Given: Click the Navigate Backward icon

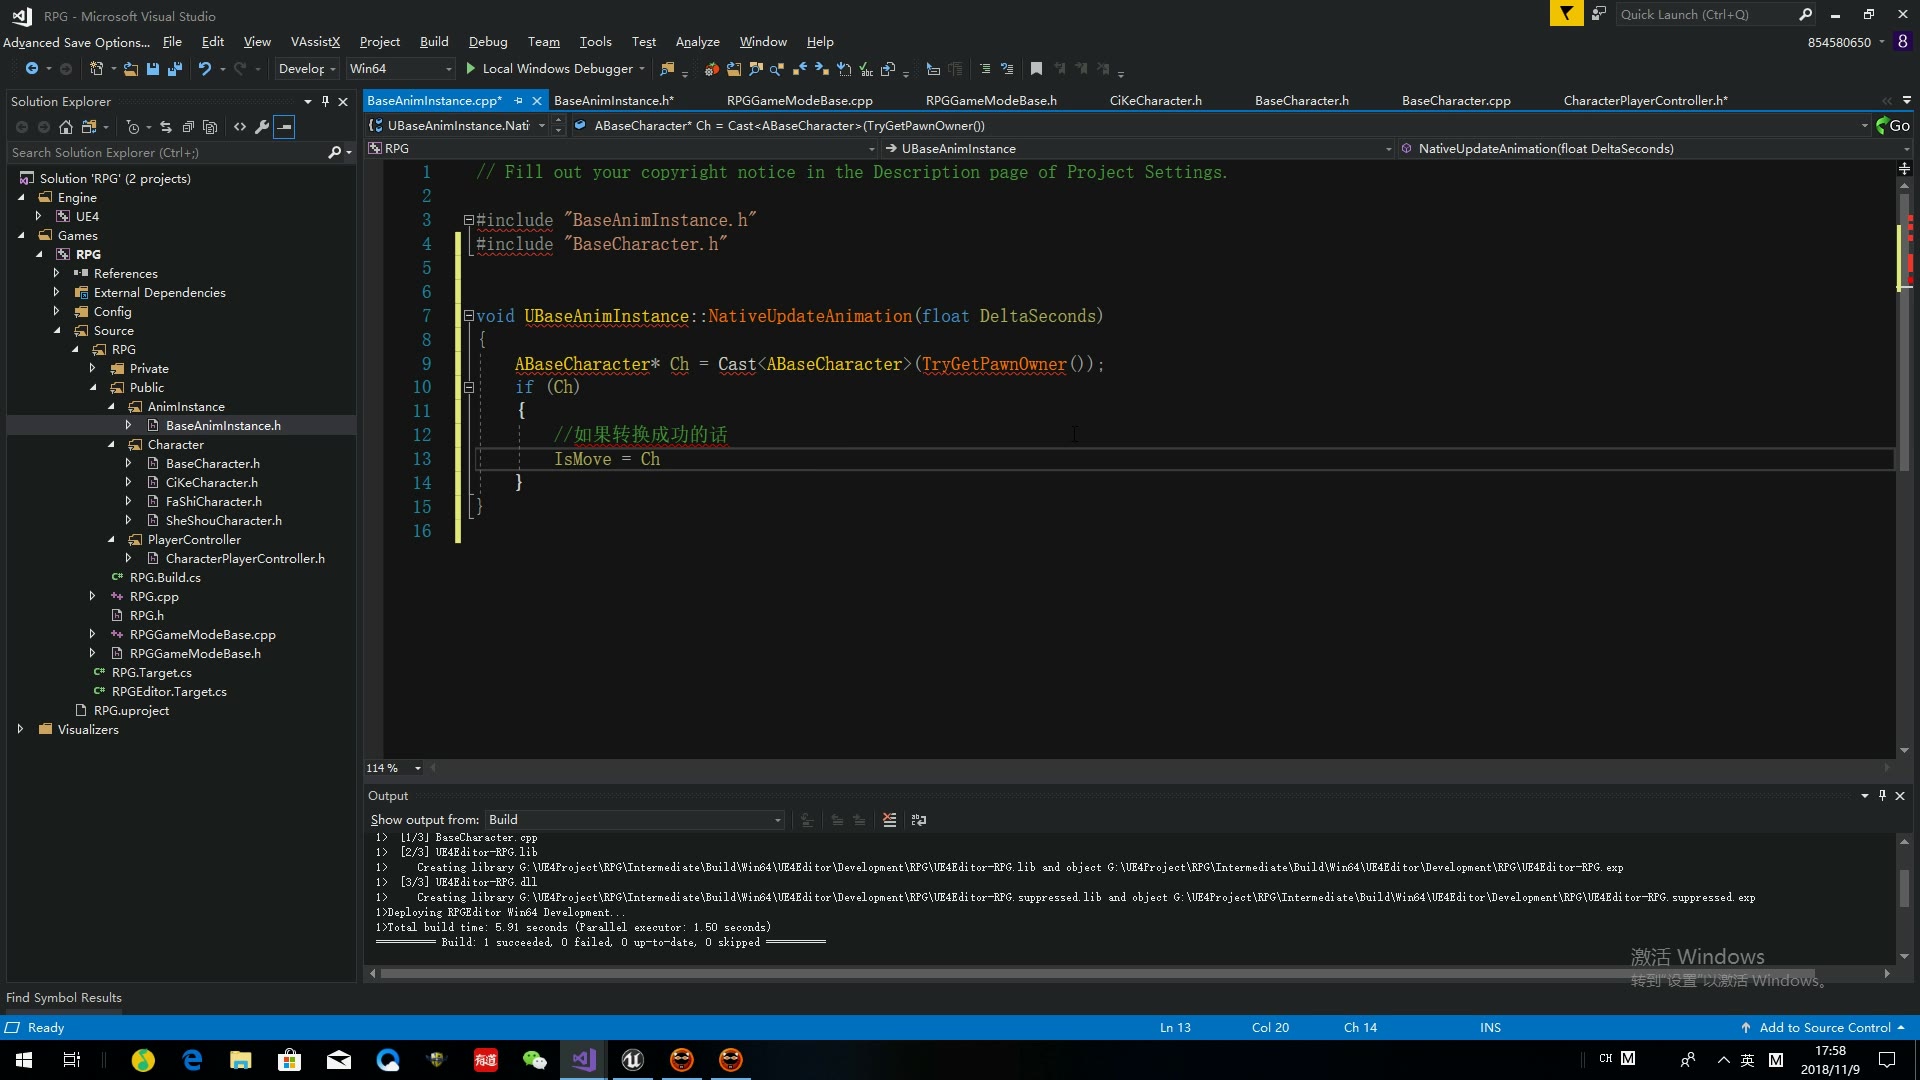Looking at the screenshot, I should pos(31,68).
